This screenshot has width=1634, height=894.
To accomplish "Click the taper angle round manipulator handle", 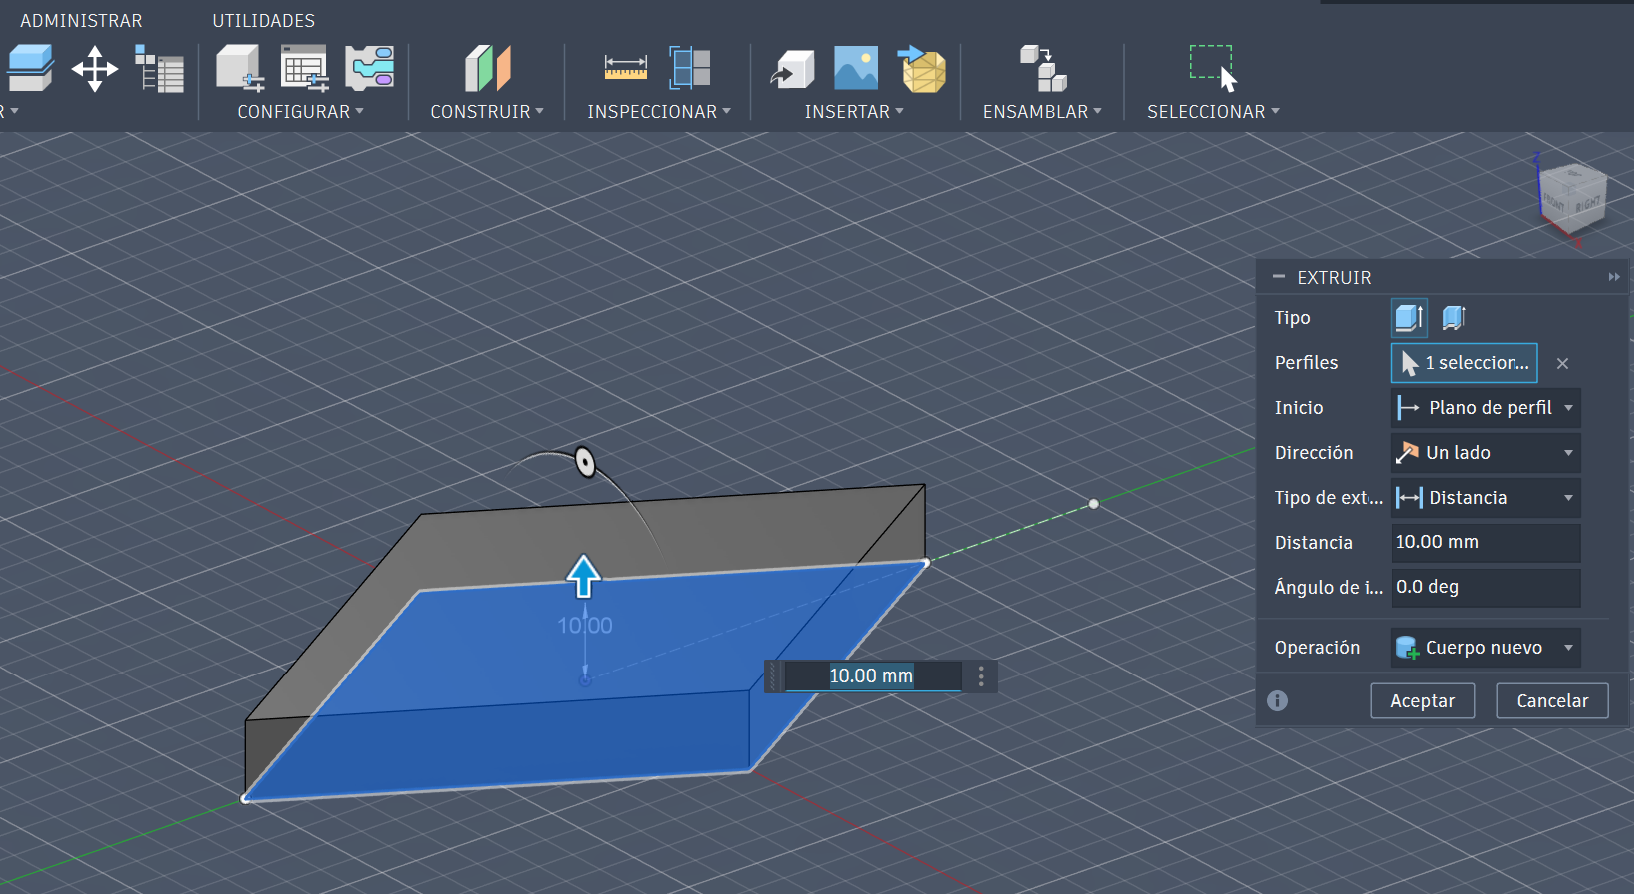I will [585, 462].
